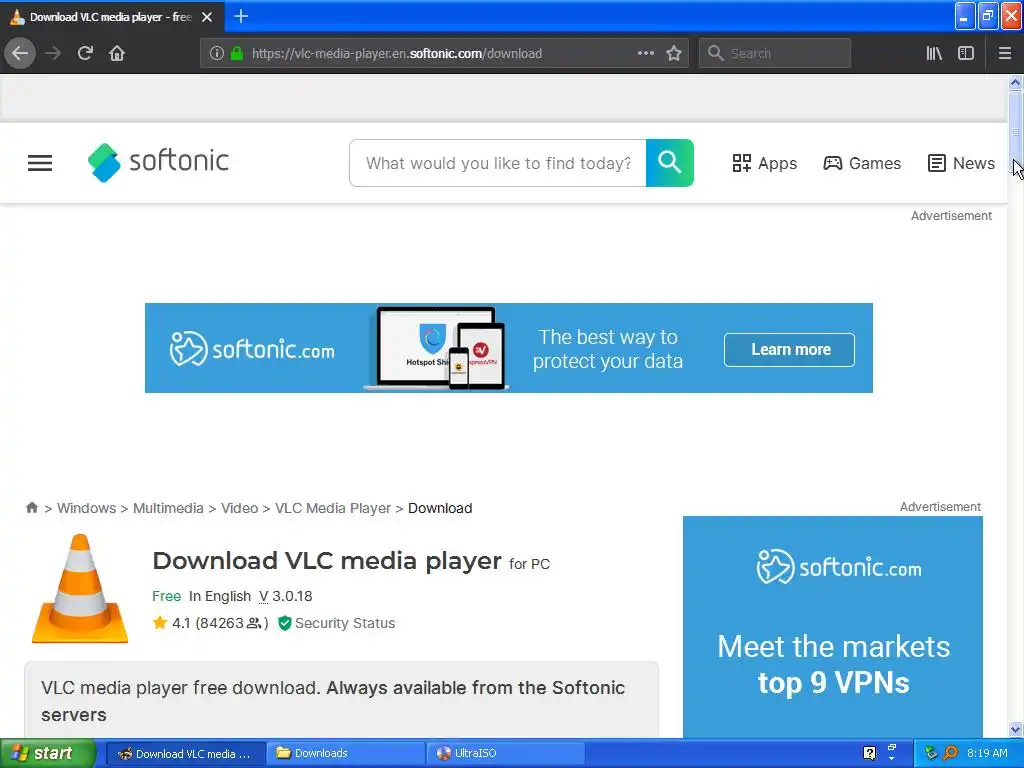Click the softonic.com banner logo
This screenshot has height=768, width=1024.
[x=252, y=349]
